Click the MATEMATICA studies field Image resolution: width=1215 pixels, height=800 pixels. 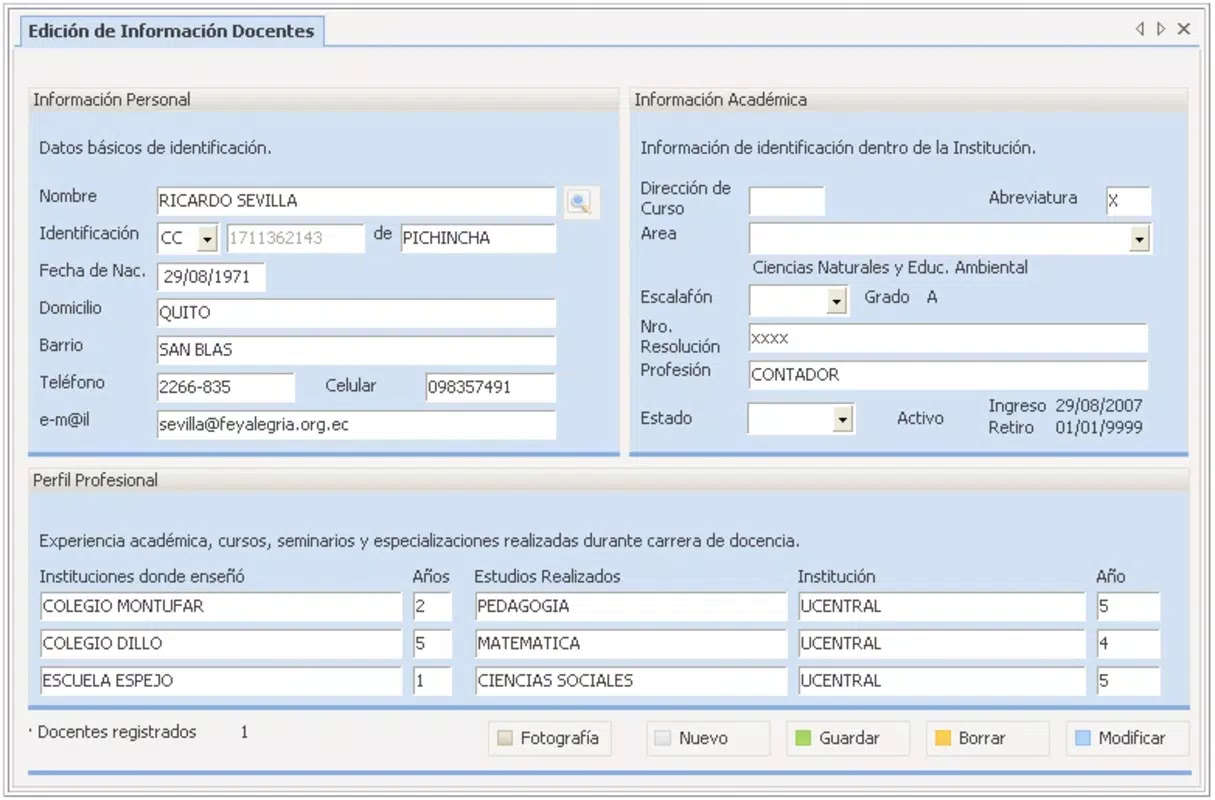coord(631,644)
